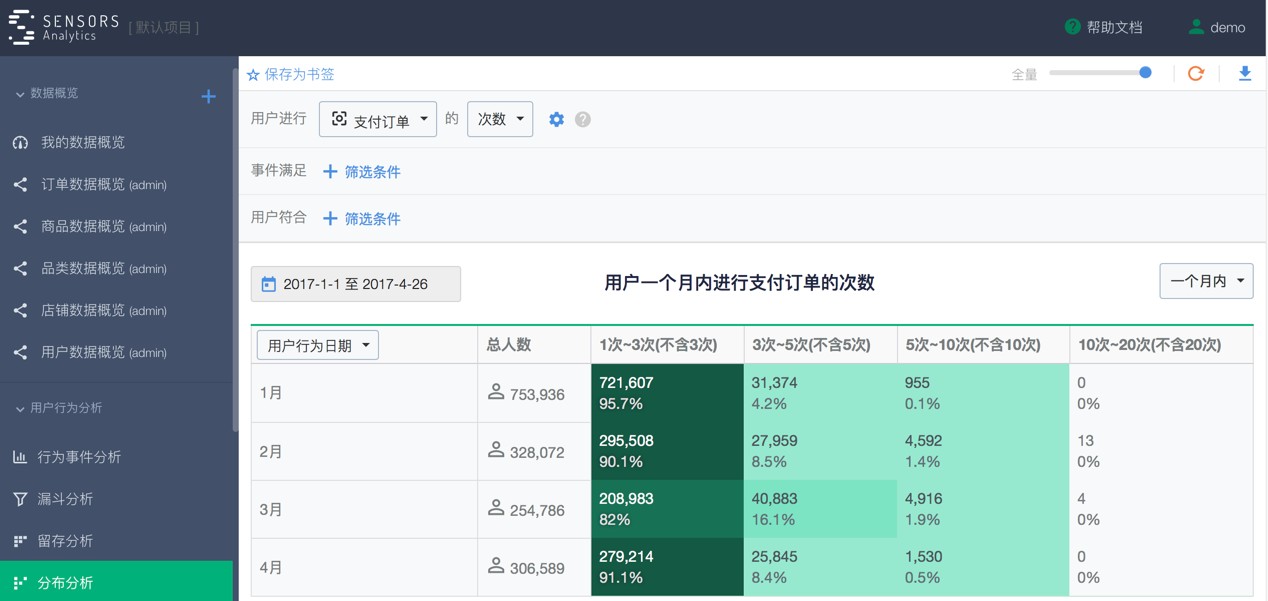Viewport: 1268px width, 601px height.
Task: Click total count 306,589
Action: [537, 568]
